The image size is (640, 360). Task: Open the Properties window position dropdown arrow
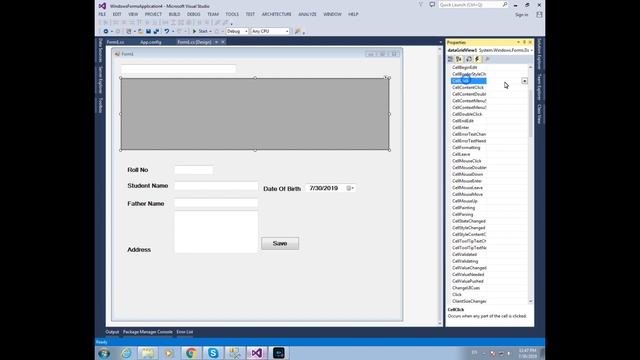518,42
